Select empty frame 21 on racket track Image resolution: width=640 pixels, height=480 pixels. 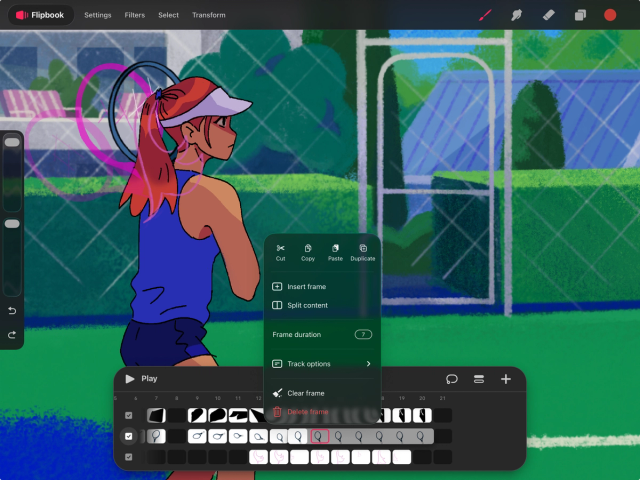[x=442, y=436]
